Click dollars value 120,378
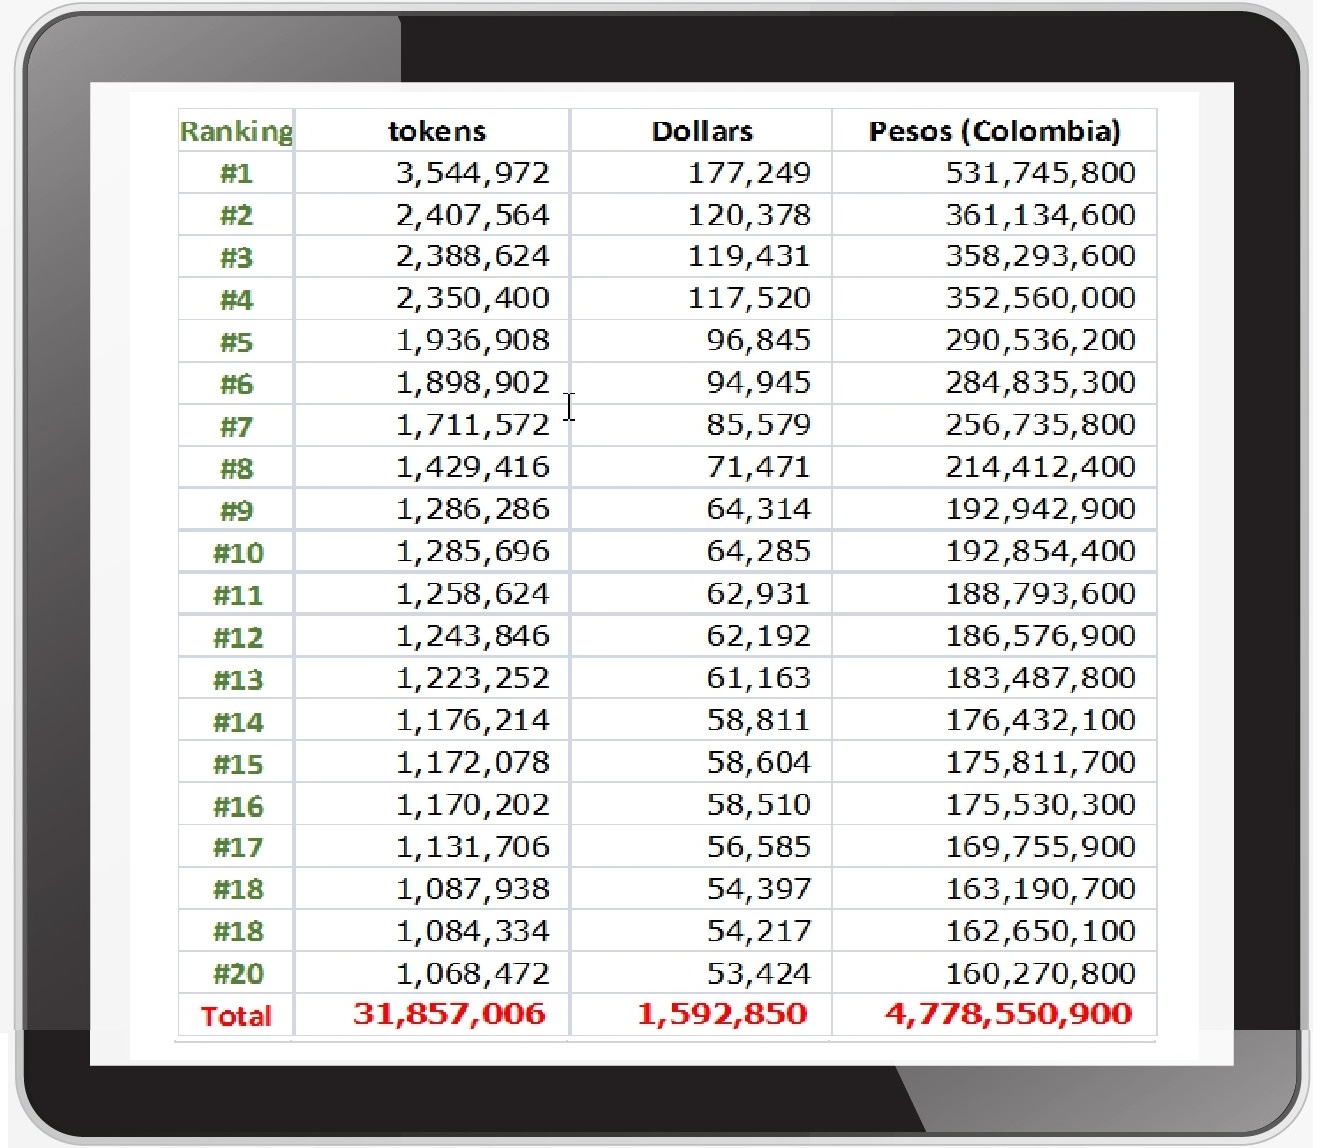1320x1148 pixels. [749, 215]
